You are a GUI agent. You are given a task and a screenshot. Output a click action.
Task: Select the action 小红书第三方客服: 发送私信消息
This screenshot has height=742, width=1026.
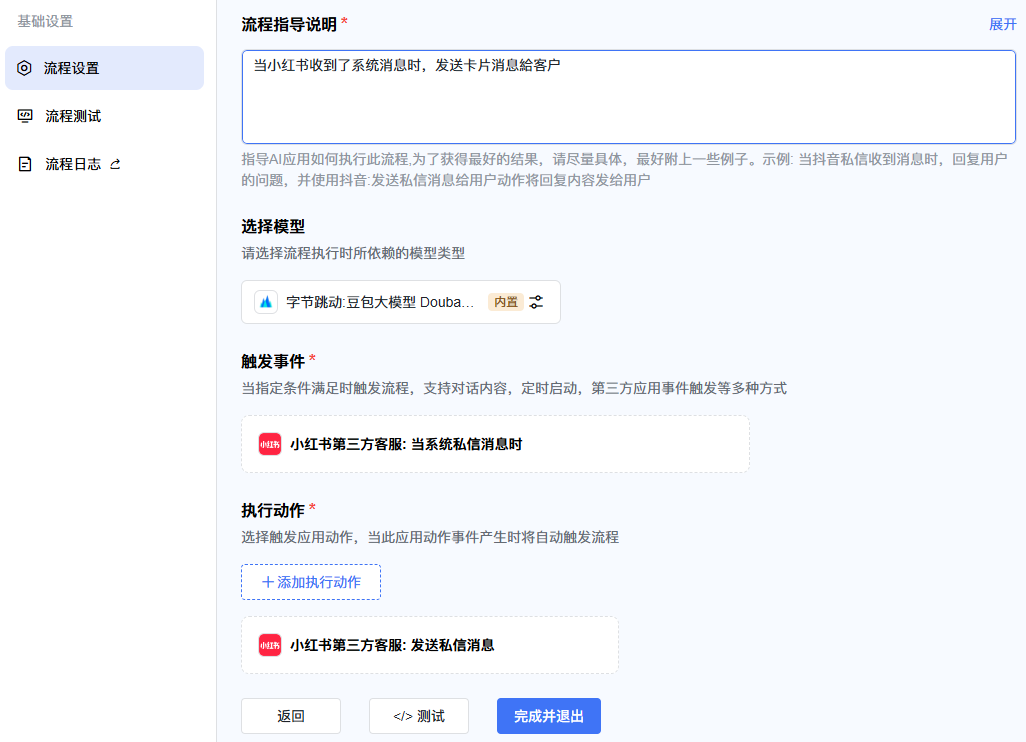pyautogui.click(x=430, y=645)
